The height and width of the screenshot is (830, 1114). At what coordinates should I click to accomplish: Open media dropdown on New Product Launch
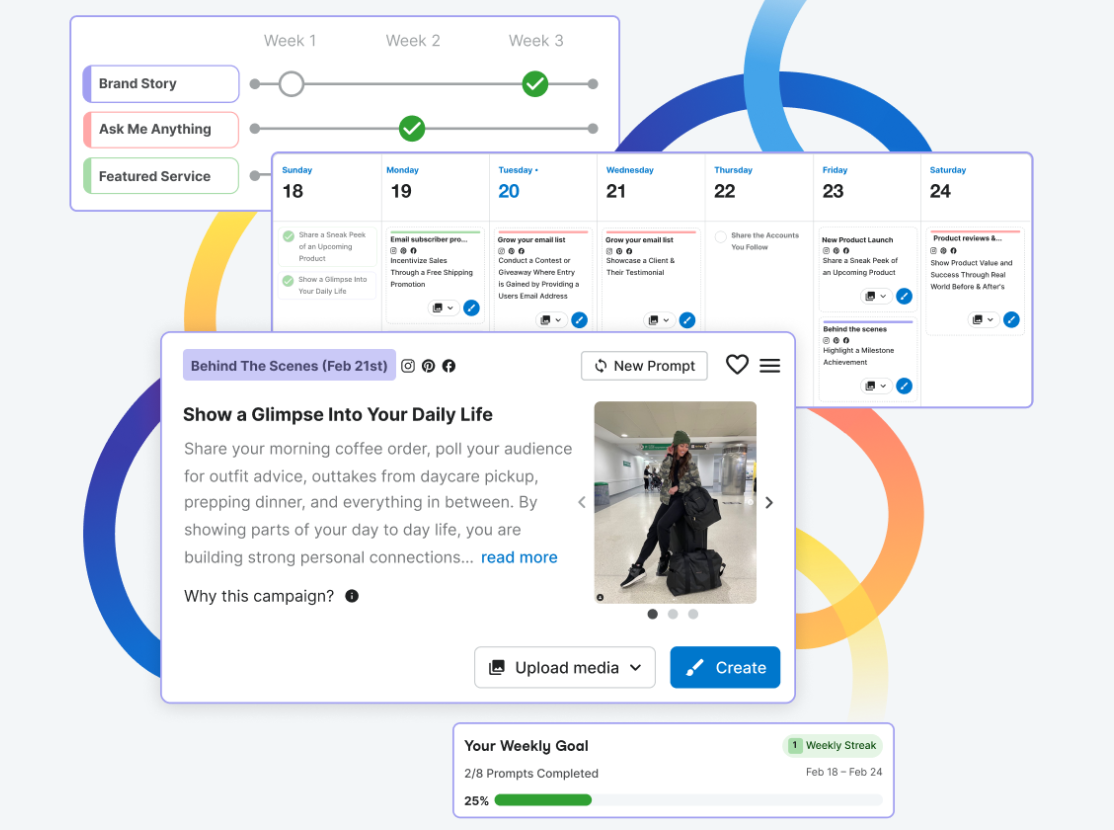coord(876,296)
